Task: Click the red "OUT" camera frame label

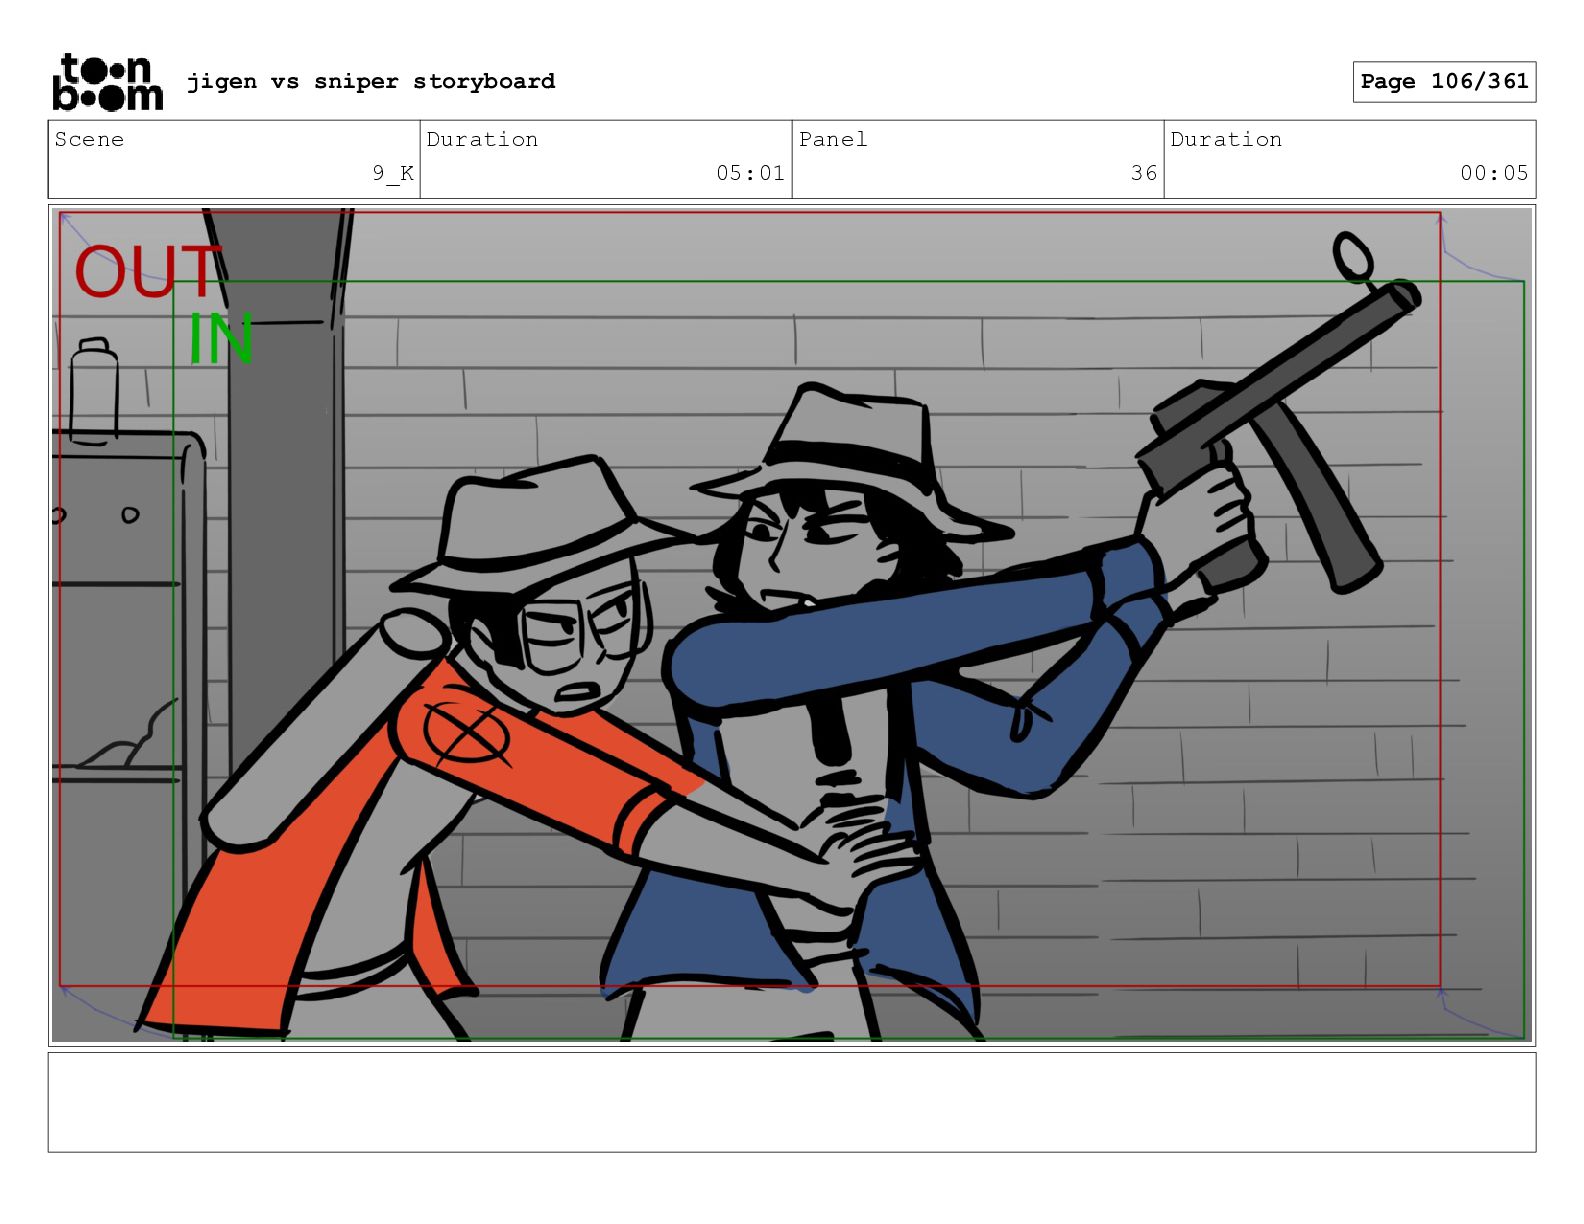Action: [148, 272]
